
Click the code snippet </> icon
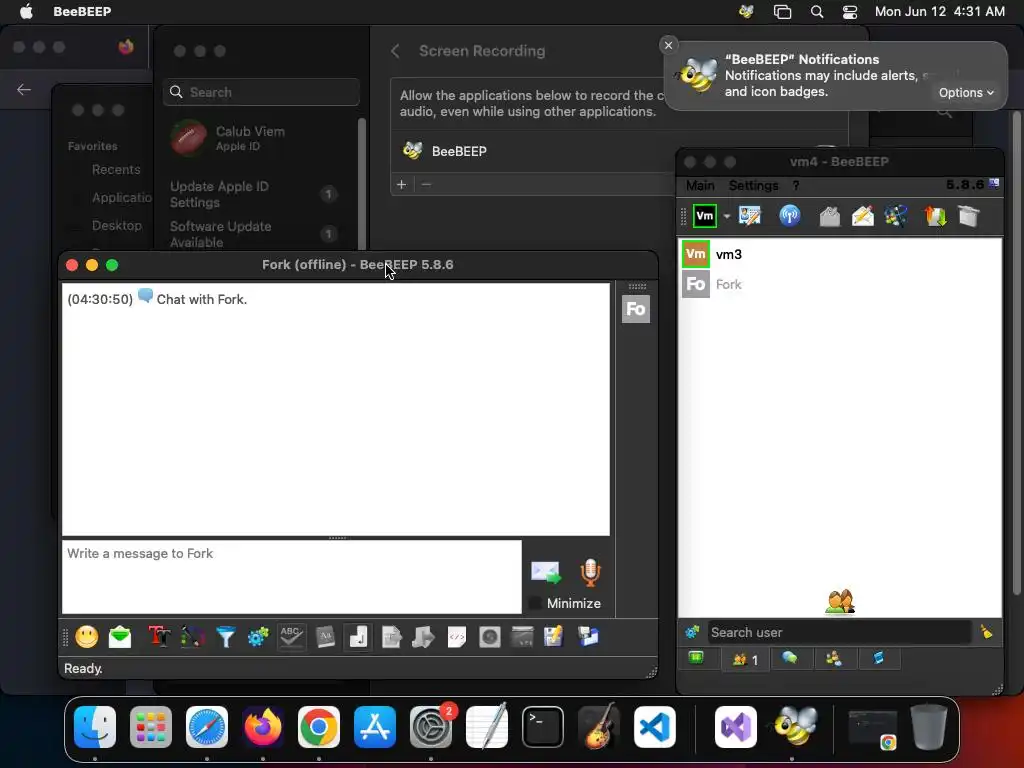point(456,636)
